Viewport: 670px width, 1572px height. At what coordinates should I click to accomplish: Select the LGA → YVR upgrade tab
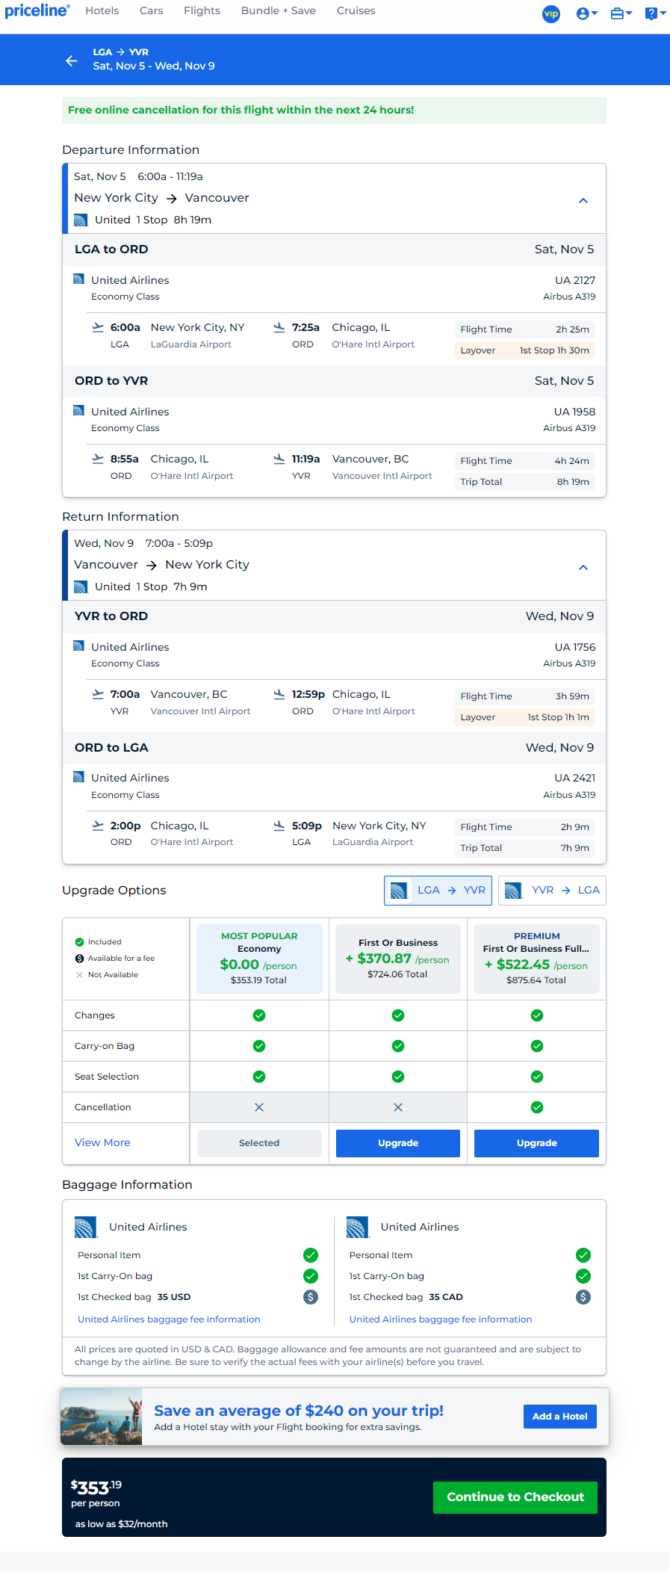tap(438, 890)
